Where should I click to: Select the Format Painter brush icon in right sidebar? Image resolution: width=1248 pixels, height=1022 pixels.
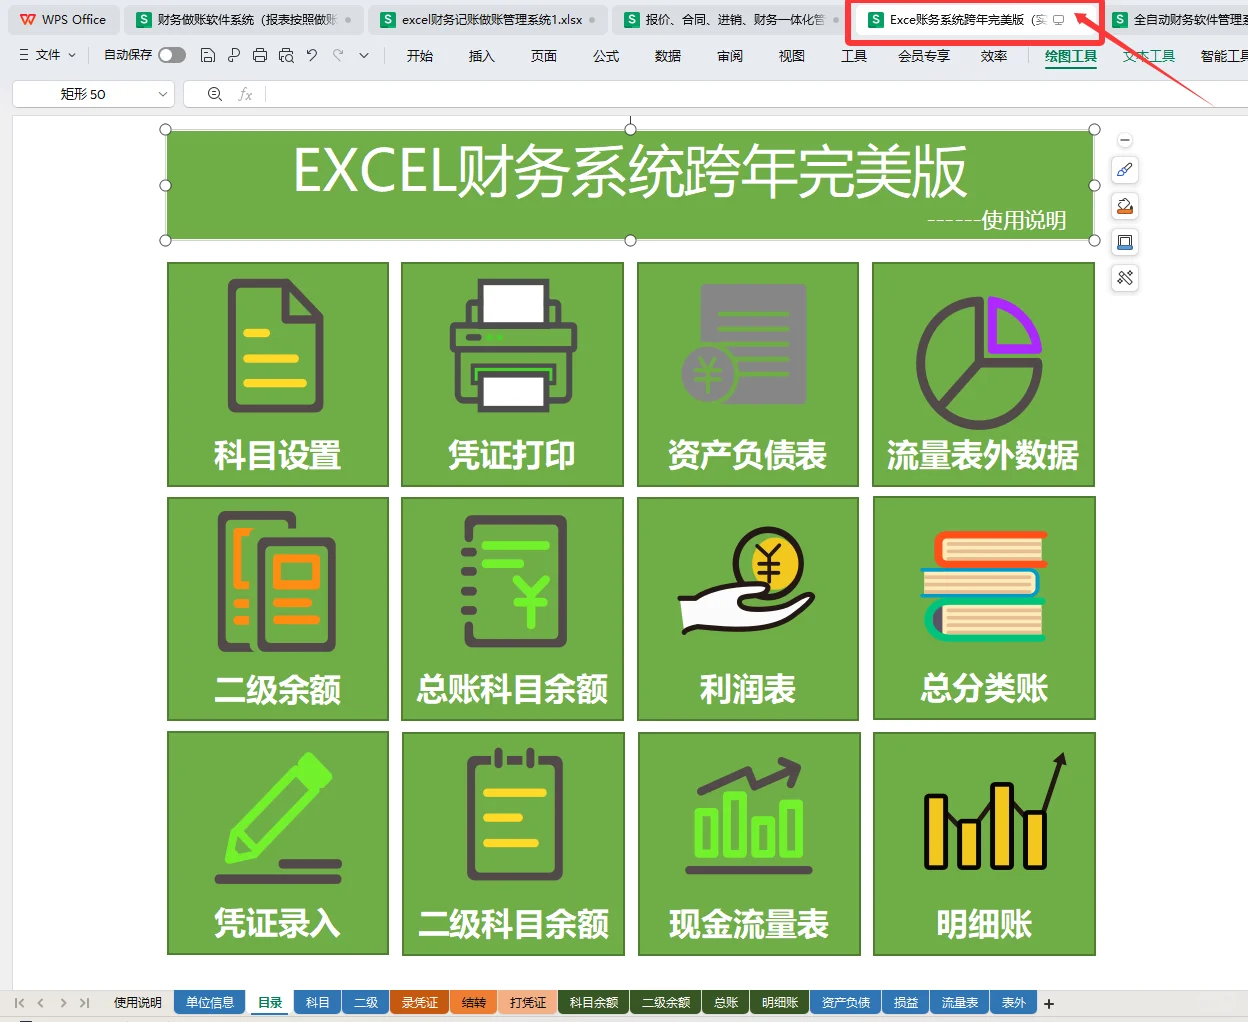click(1124, 170)
